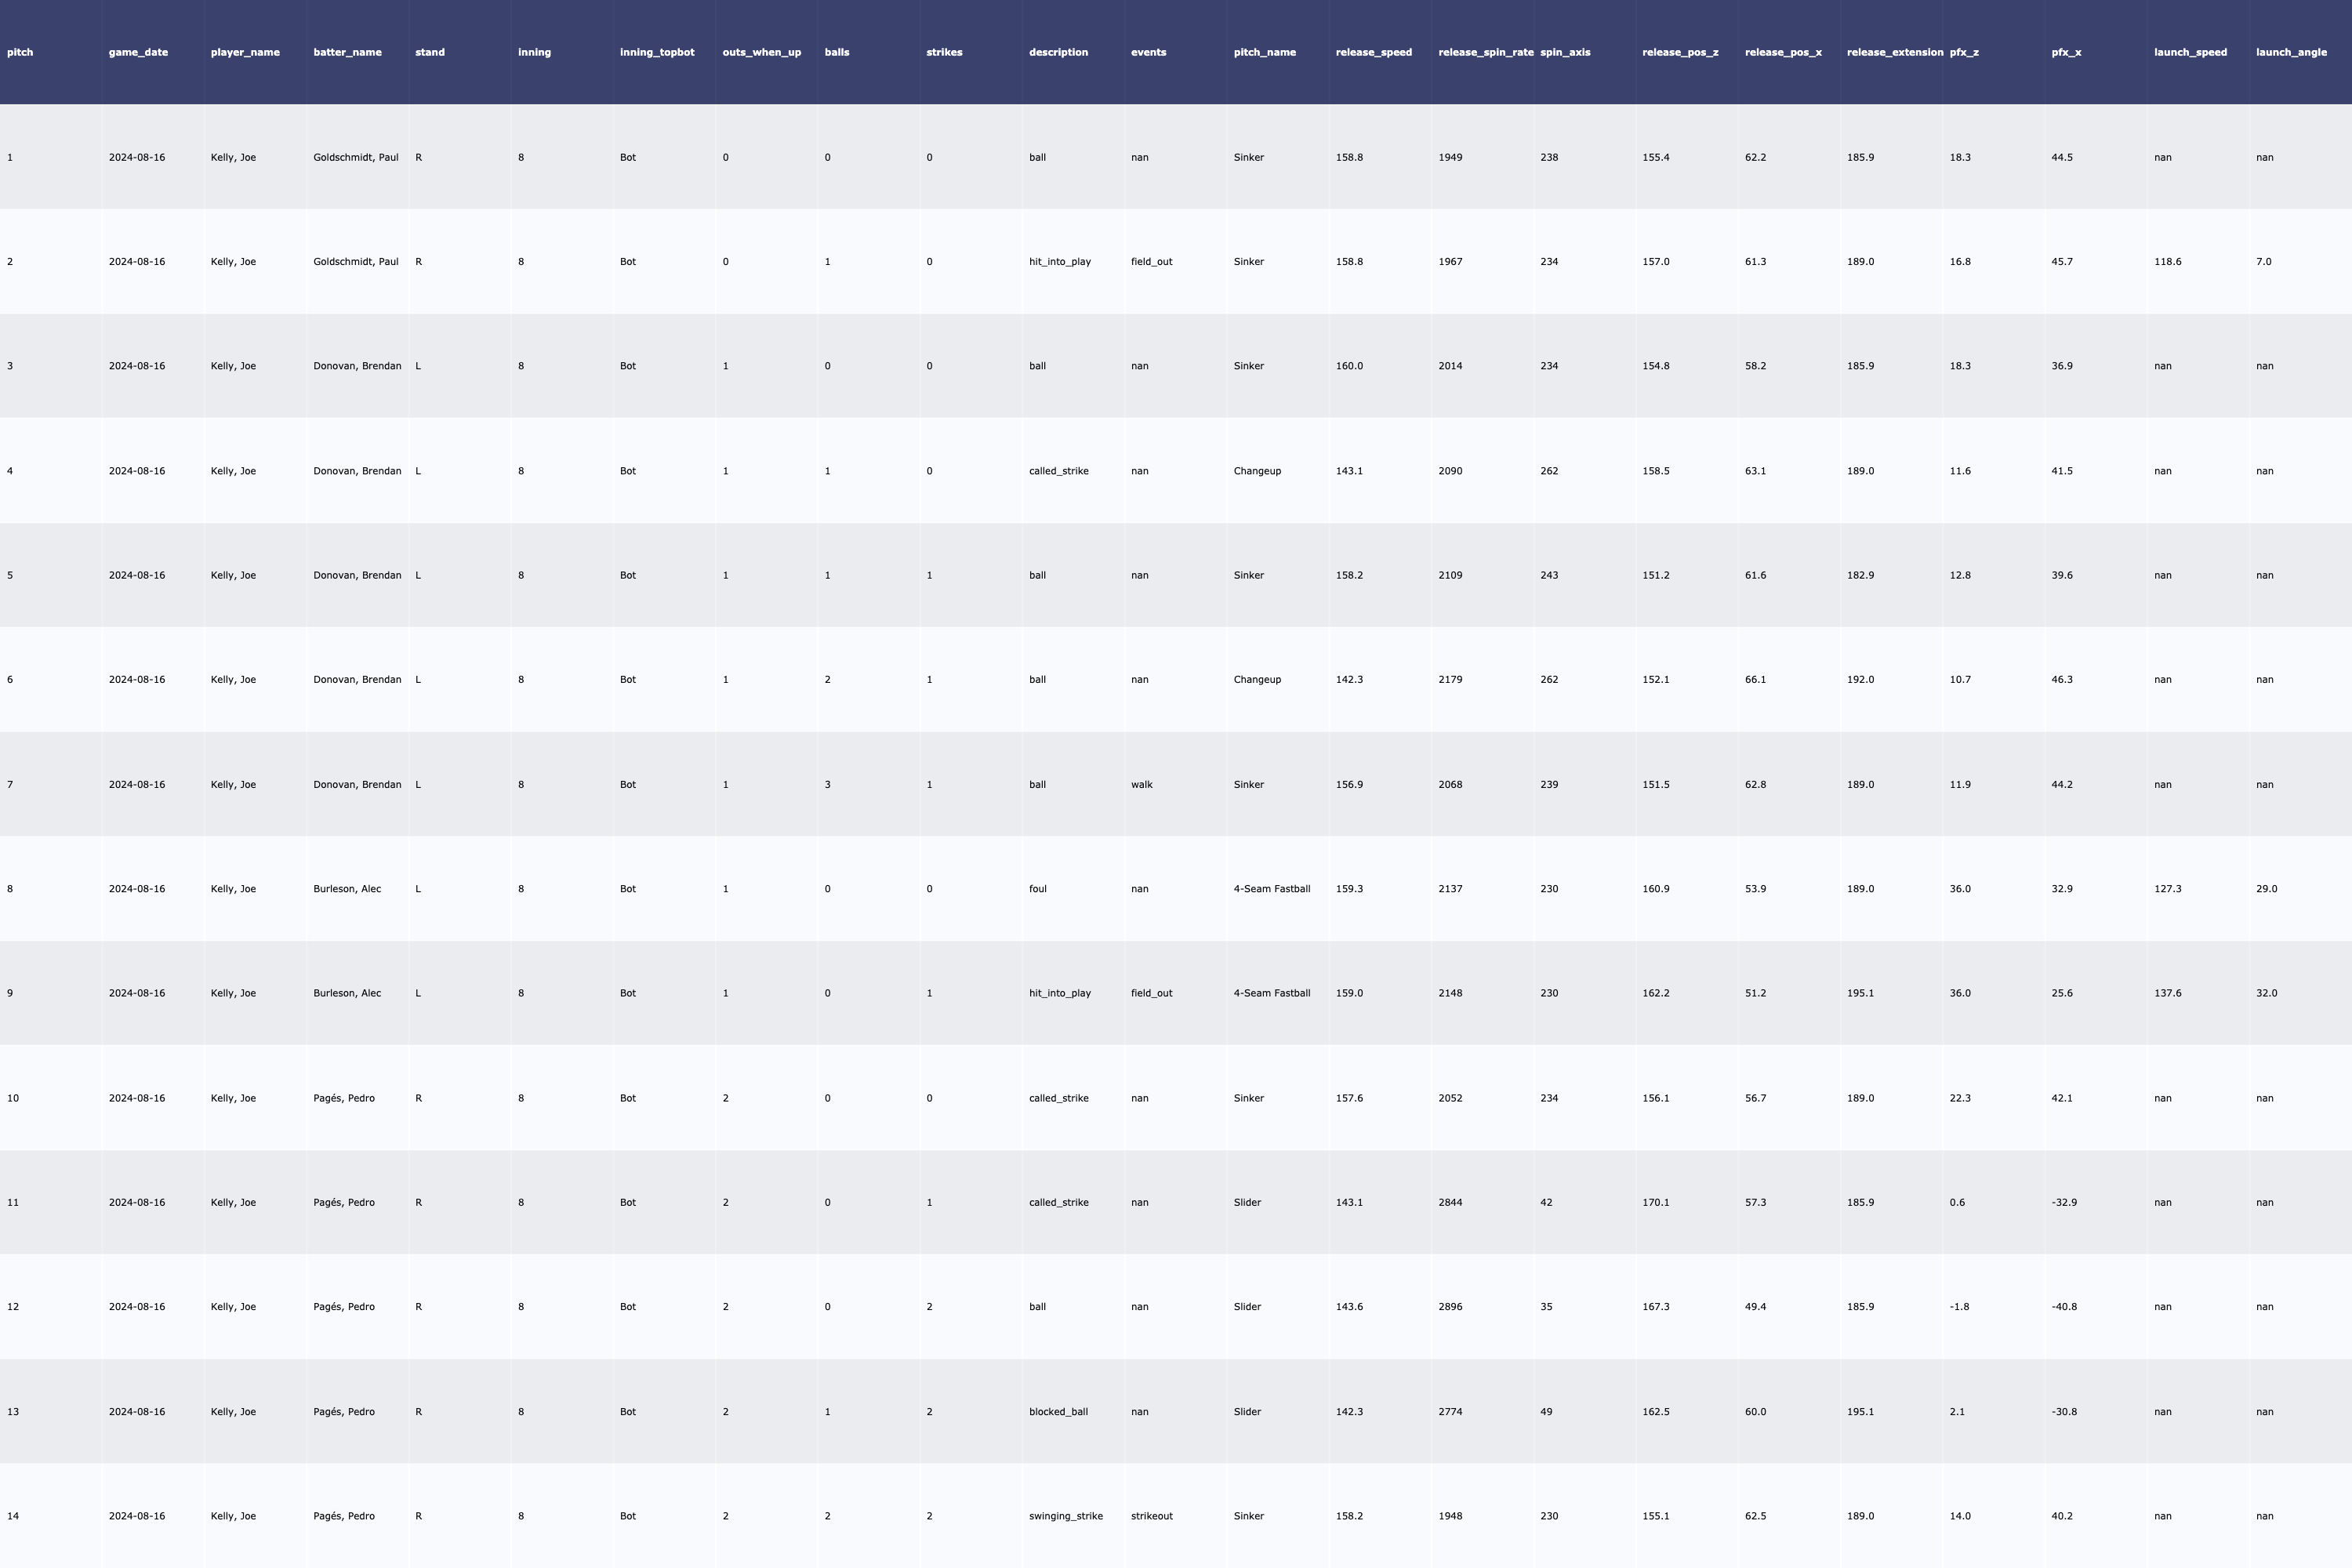The image size is (2352, 1568).
Task: Select the walk events cell
Action: (x=1141, y=784)
